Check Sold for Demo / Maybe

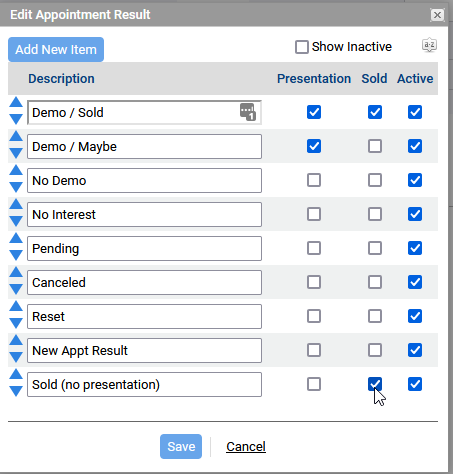coord(375,146)
